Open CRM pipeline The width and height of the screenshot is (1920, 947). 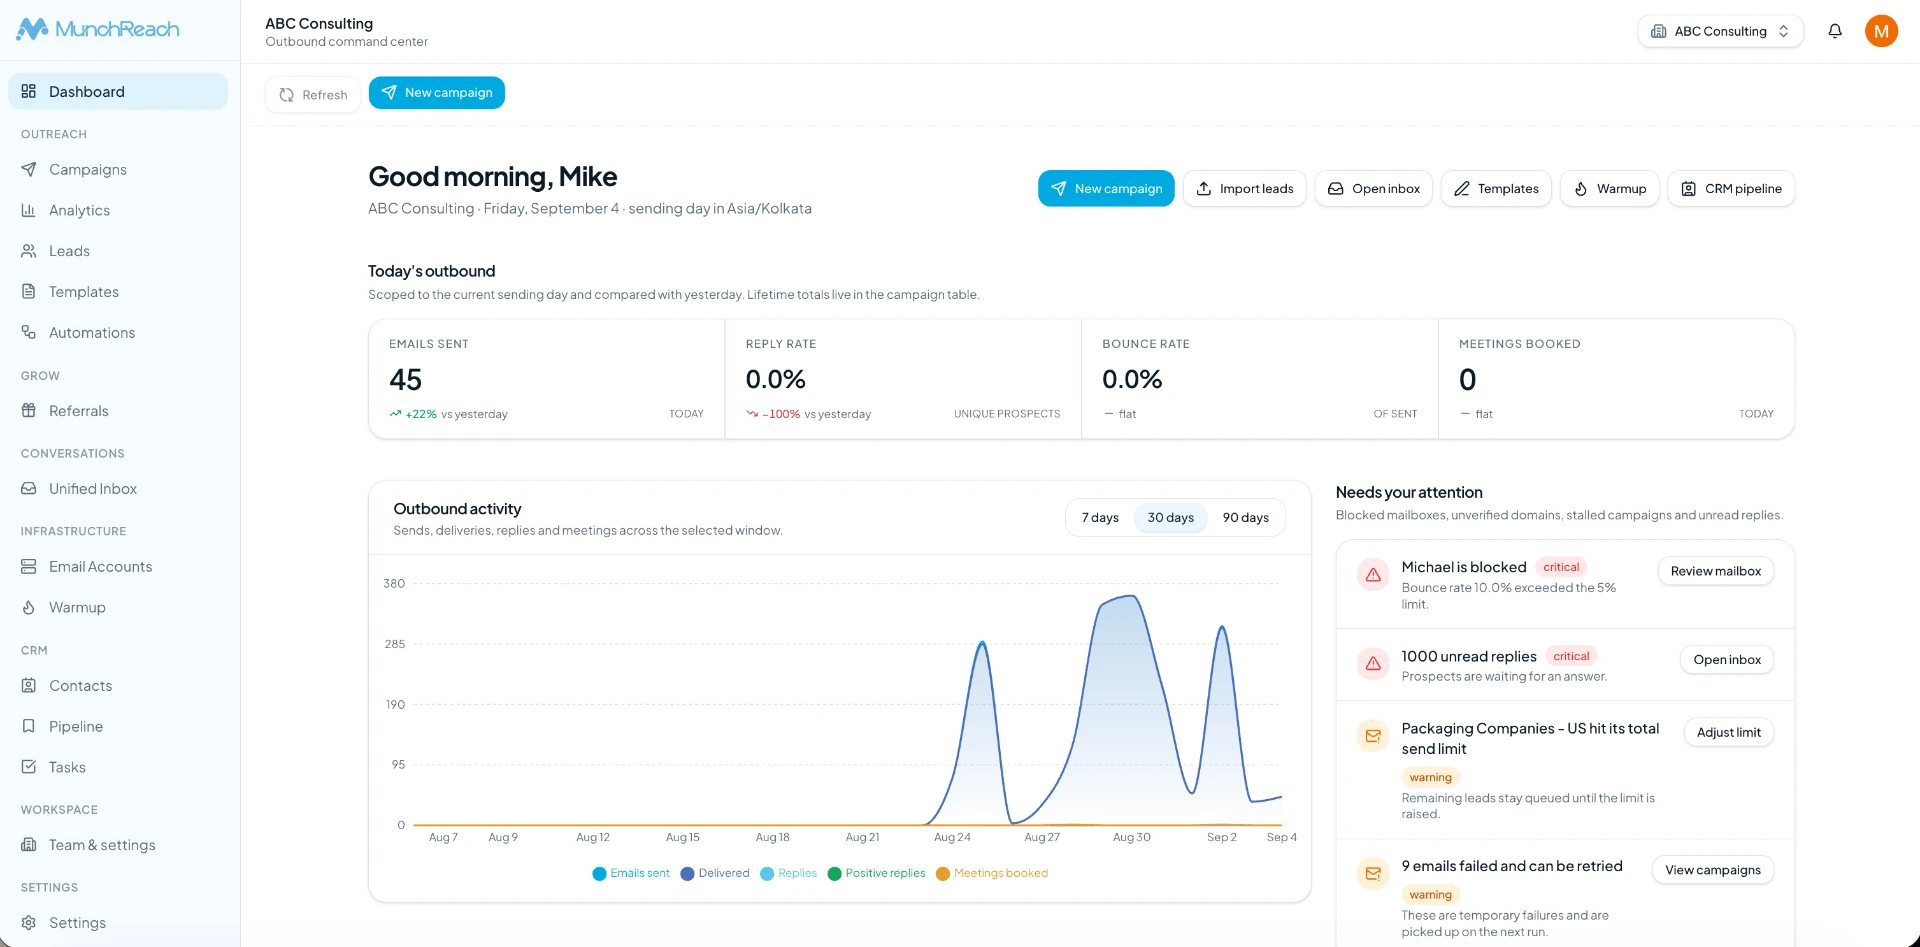click(x=1731, y=189)
